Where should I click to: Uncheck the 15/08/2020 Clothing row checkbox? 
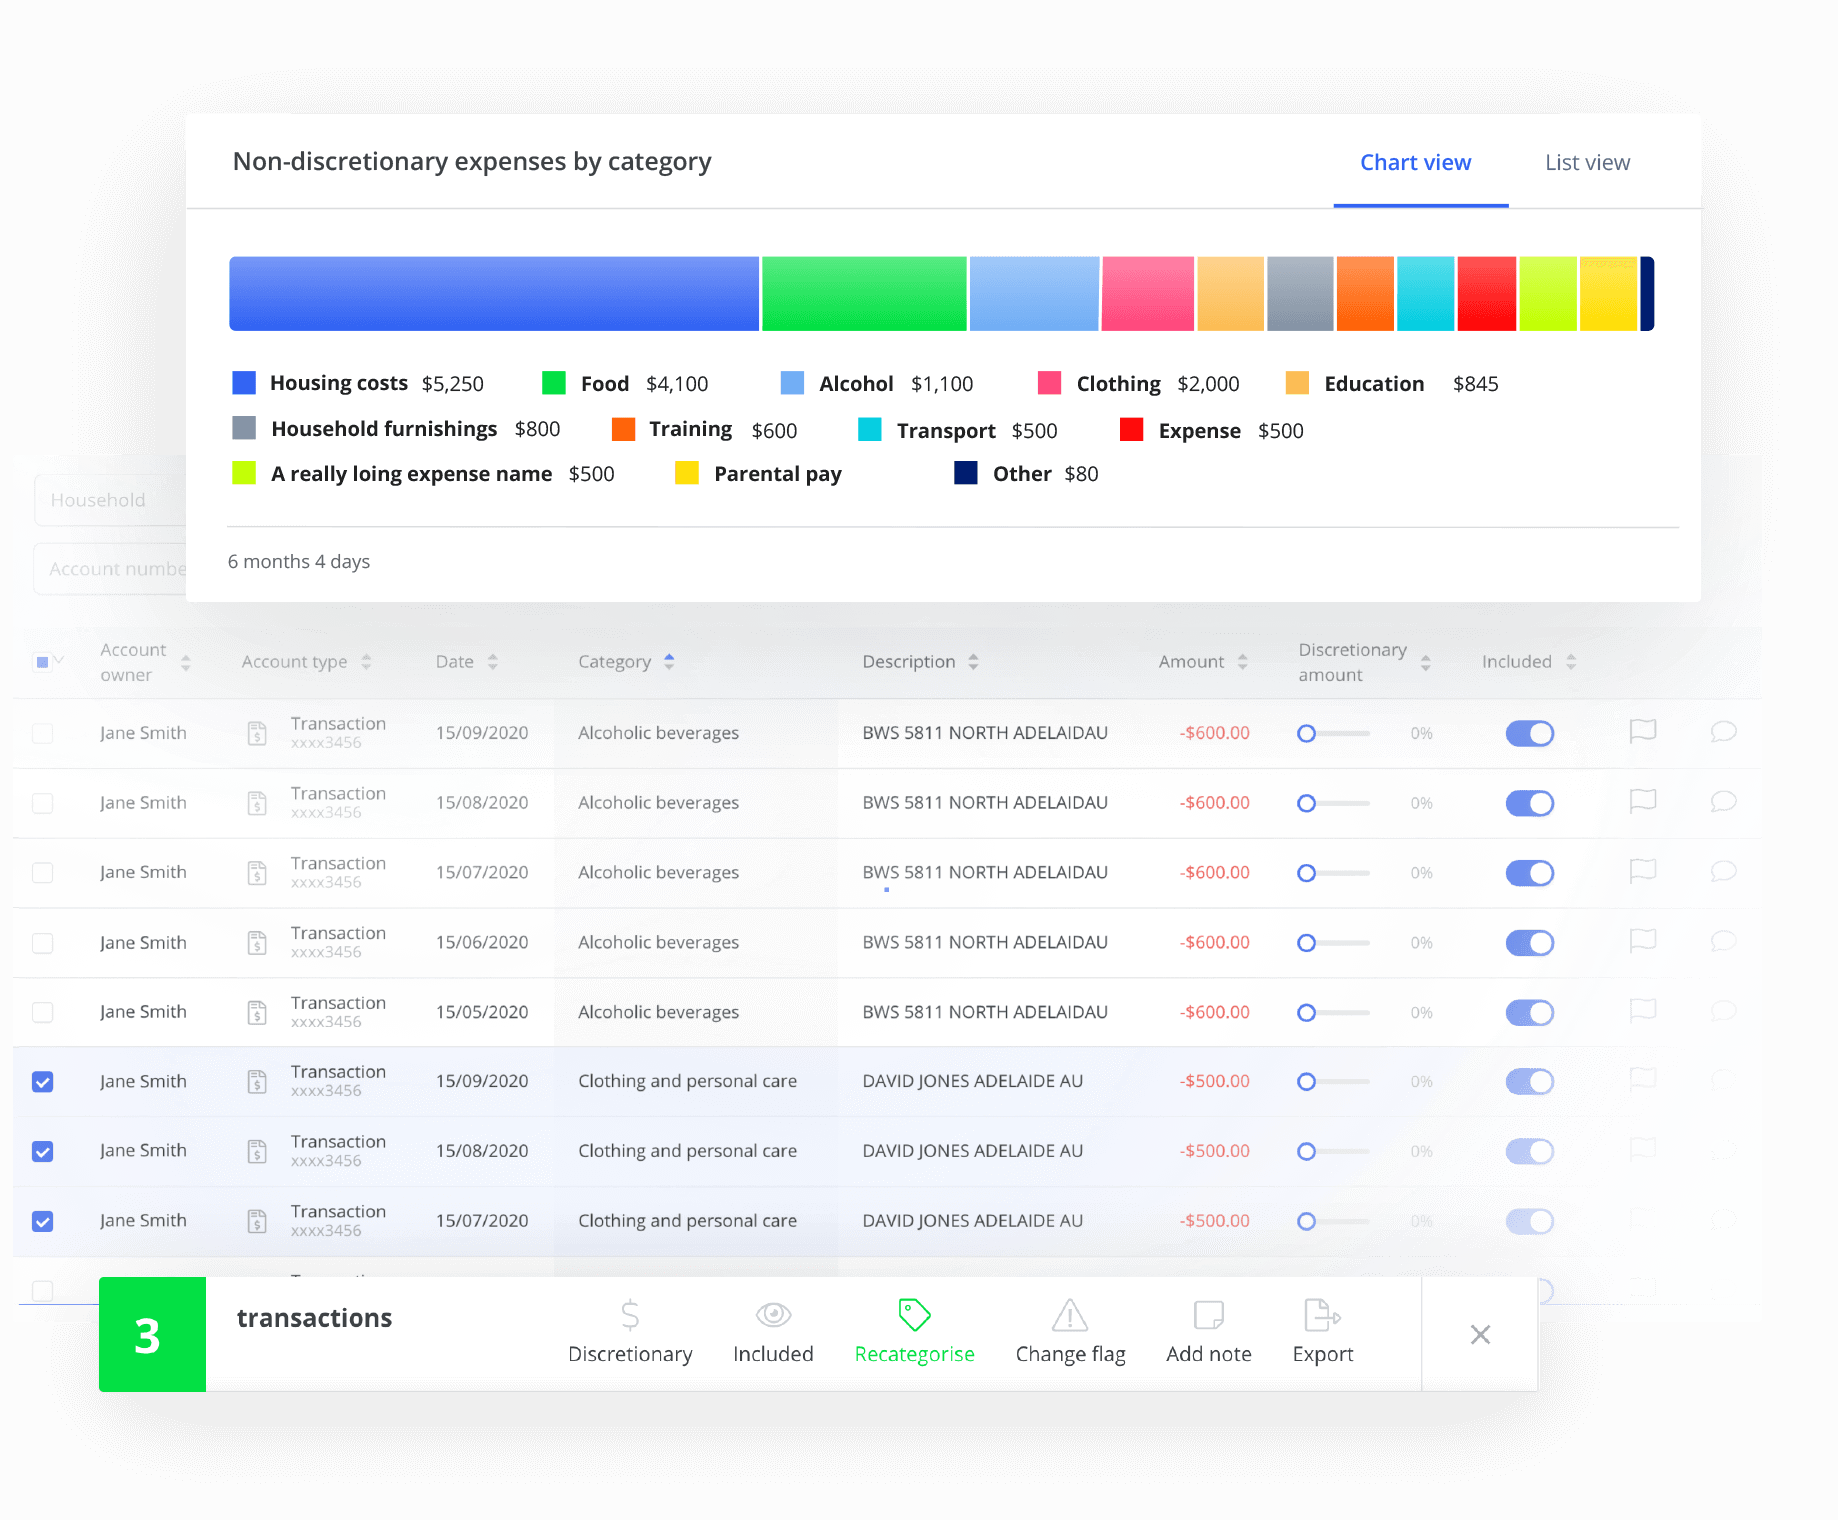(x=42, y=1151)
